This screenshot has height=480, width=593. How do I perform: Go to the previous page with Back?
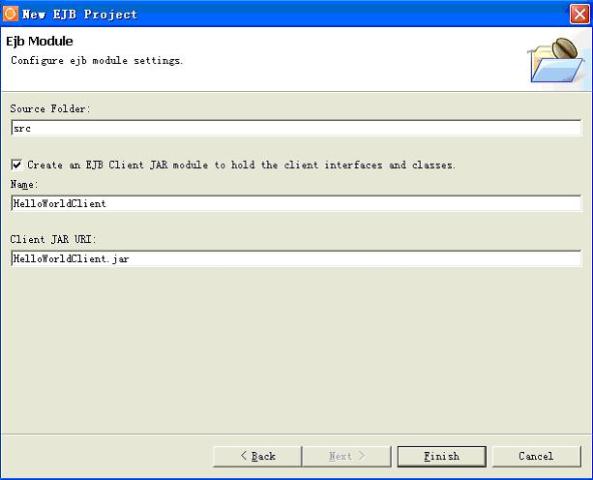tap(258, 456)
